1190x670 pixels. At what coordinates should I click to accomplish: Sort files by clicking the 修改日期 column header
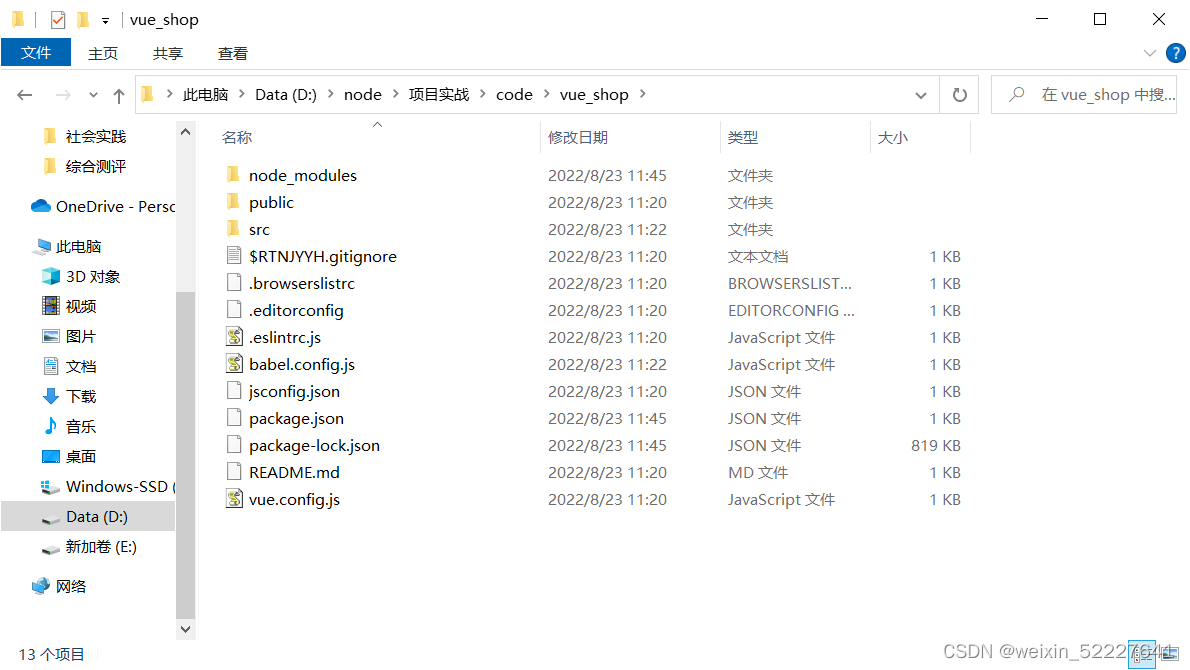(x=578, y=137)
